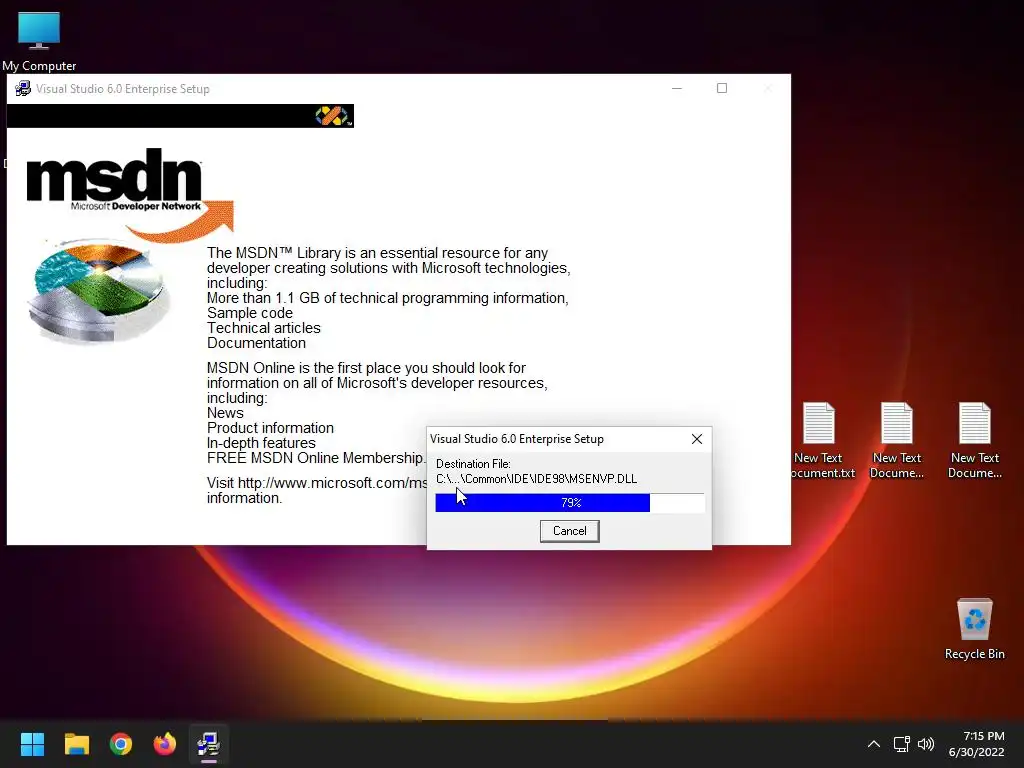Open the My Computer desktop icon
The image size is (1024, 768).
pyautogui.click(x=39, y=41)
